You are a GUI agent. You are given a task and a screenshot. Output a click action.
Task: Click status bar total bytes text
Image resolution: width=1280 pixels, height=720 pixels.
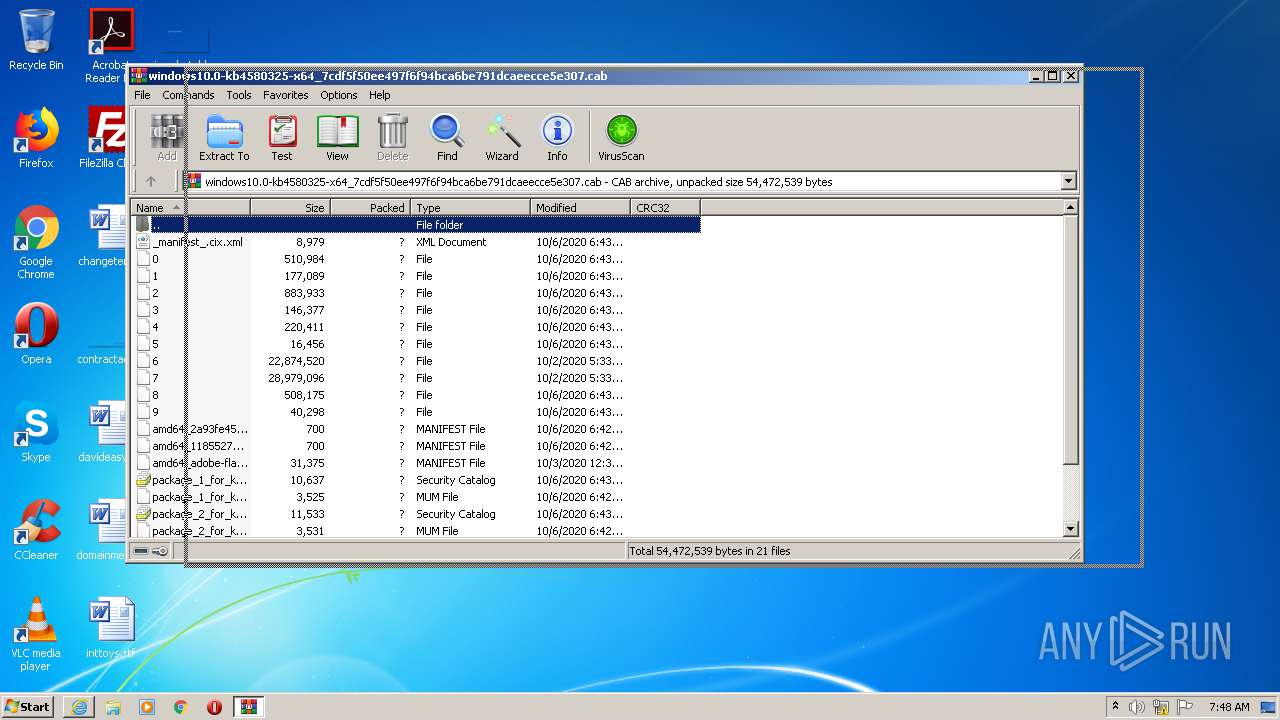[x=709, y=551]
